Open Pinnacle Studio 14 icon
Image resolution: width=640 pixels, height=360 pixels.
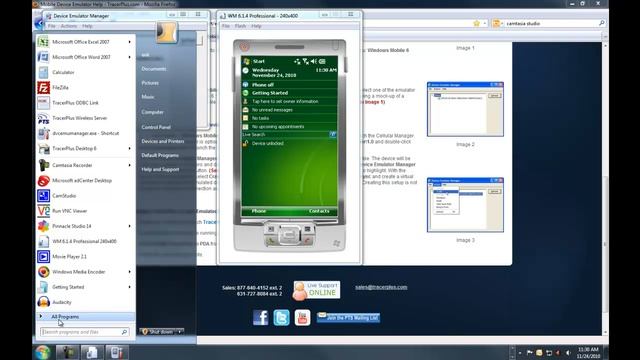43,226
